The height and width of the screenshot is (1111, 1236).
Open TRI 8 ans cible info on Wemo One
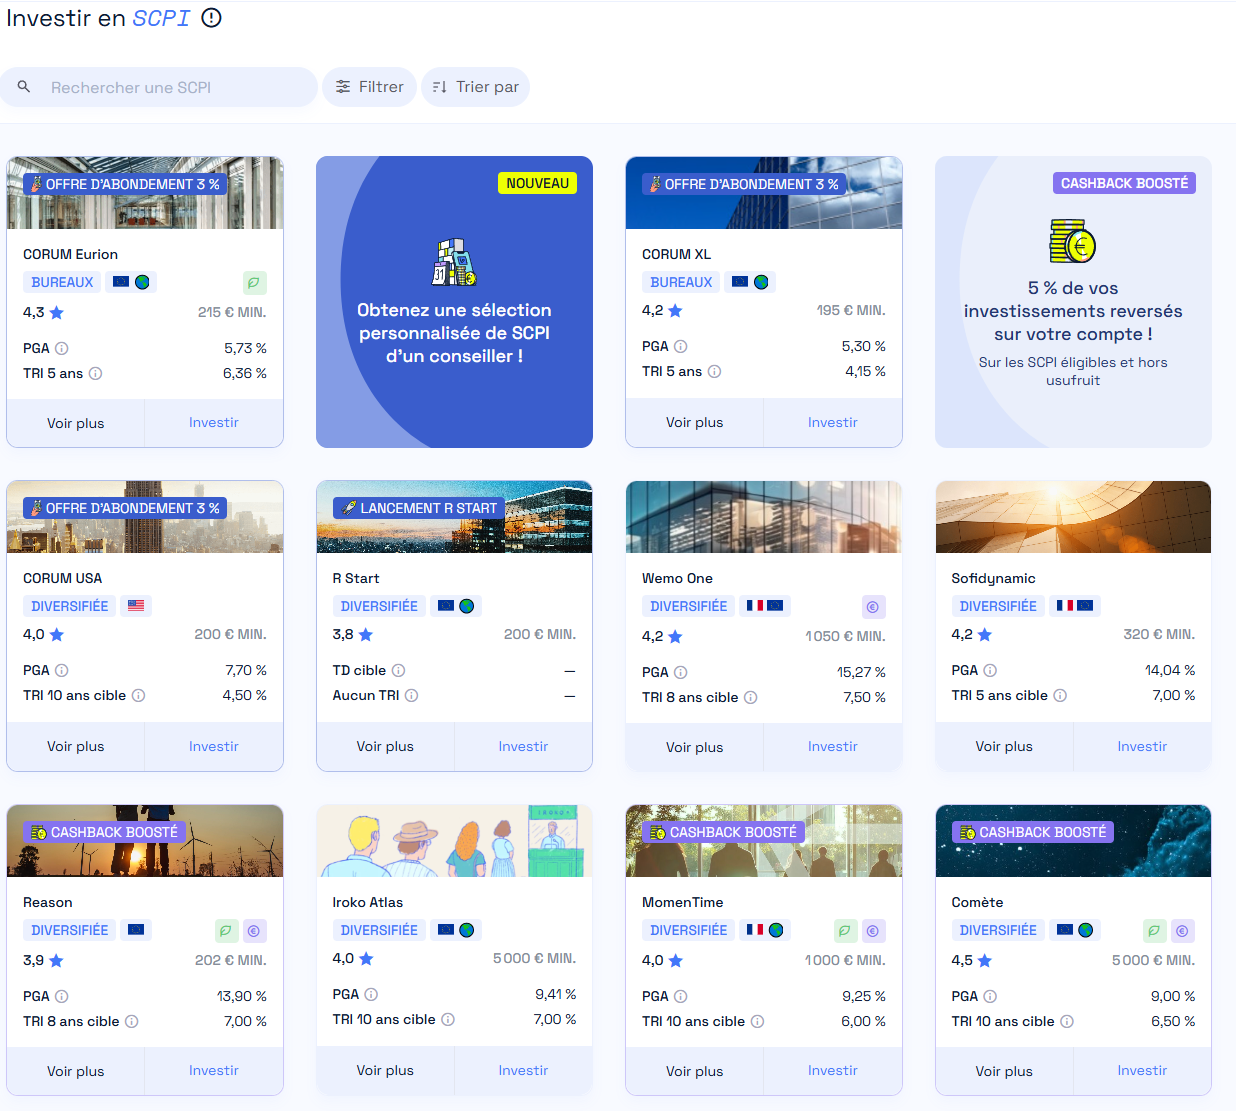[x=750, y=697]
